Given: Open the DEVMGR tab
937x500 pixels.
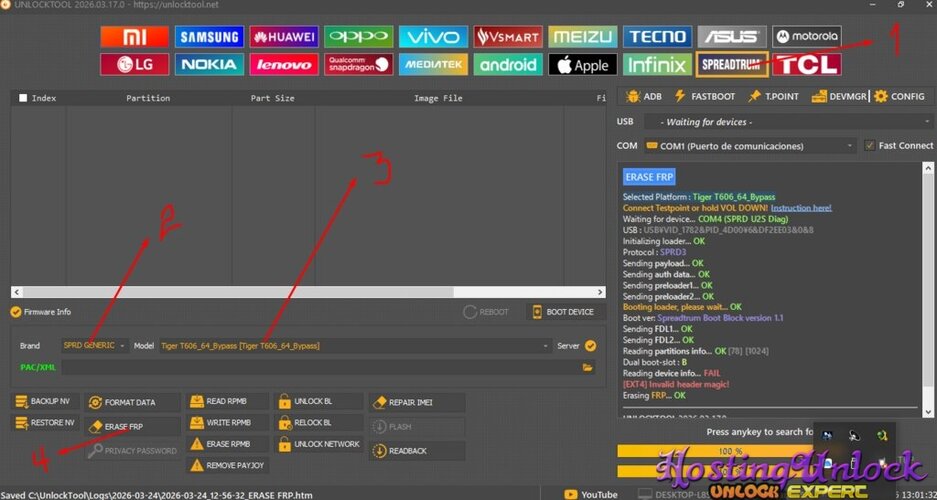Looking at the screenshot, I should (x=839, y=96).
